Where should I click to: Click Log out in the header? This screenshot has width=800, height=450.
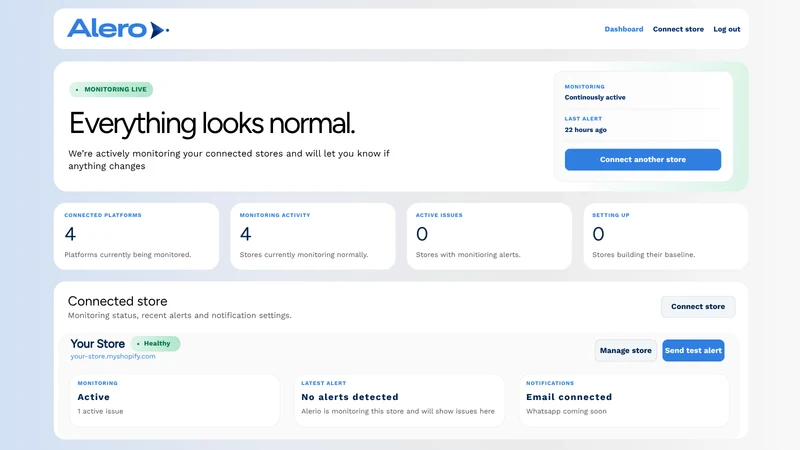[727, 29]
